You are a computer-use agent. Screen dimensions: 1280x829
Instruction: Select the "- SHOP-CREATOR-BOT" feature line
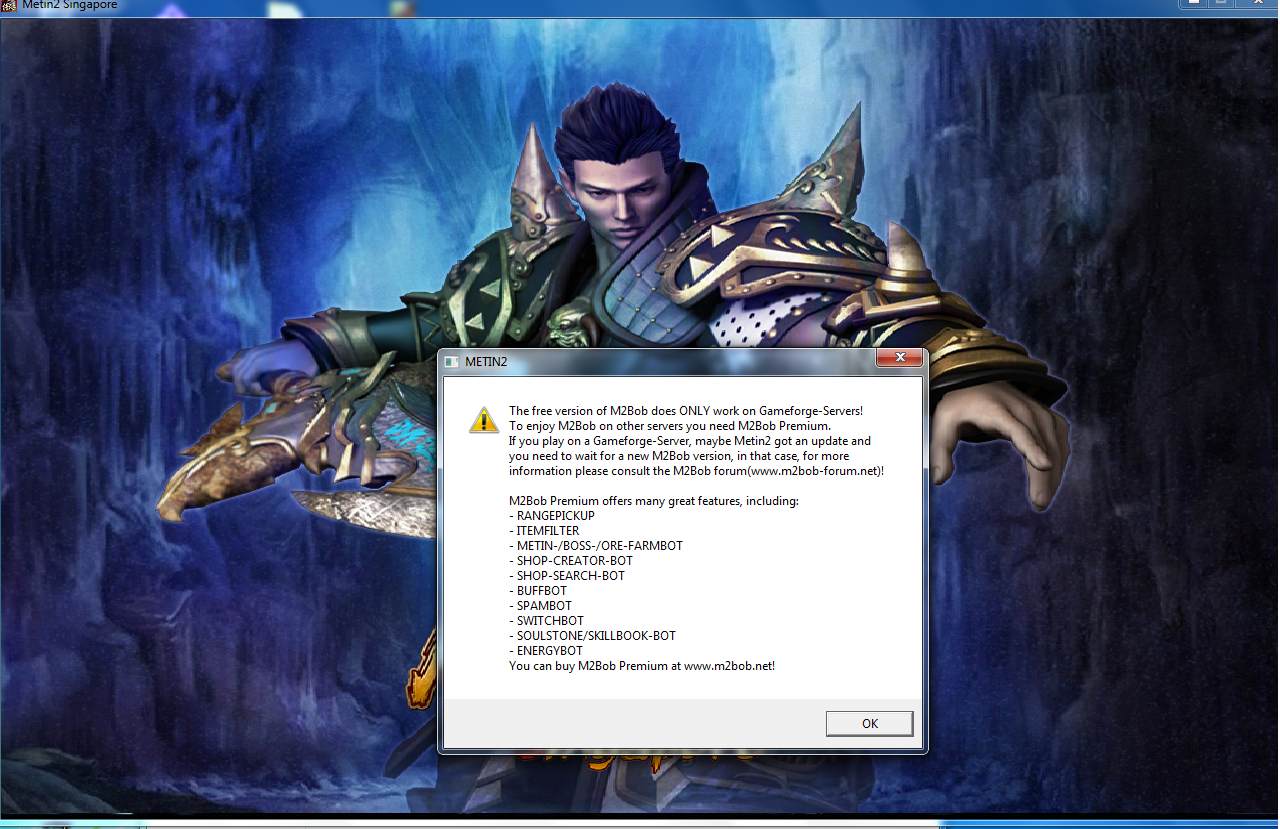pos(569,561)
